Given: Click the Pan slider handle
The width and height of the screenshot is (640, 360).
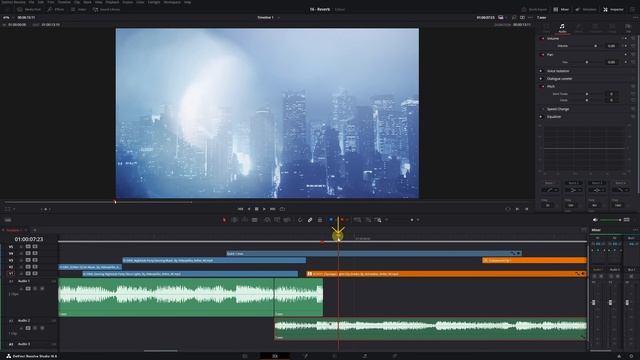Looking at the screenshot, I should tap(587, 62).
